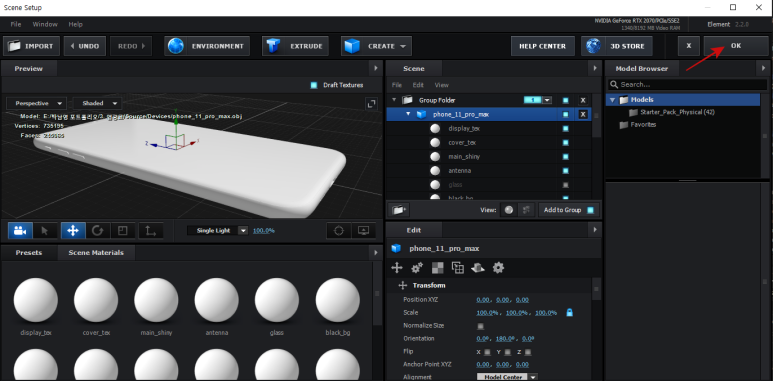Viewport: 773px width, 381px height.
Task: Click the OK button
Action: tap(736, 46)
